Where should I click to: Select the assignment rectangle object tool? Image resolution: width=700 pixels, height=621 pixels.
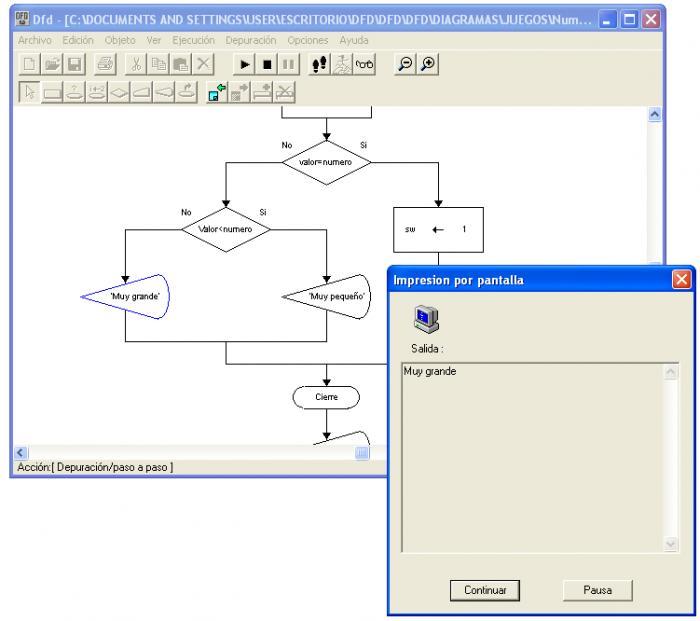click(52, 92)
